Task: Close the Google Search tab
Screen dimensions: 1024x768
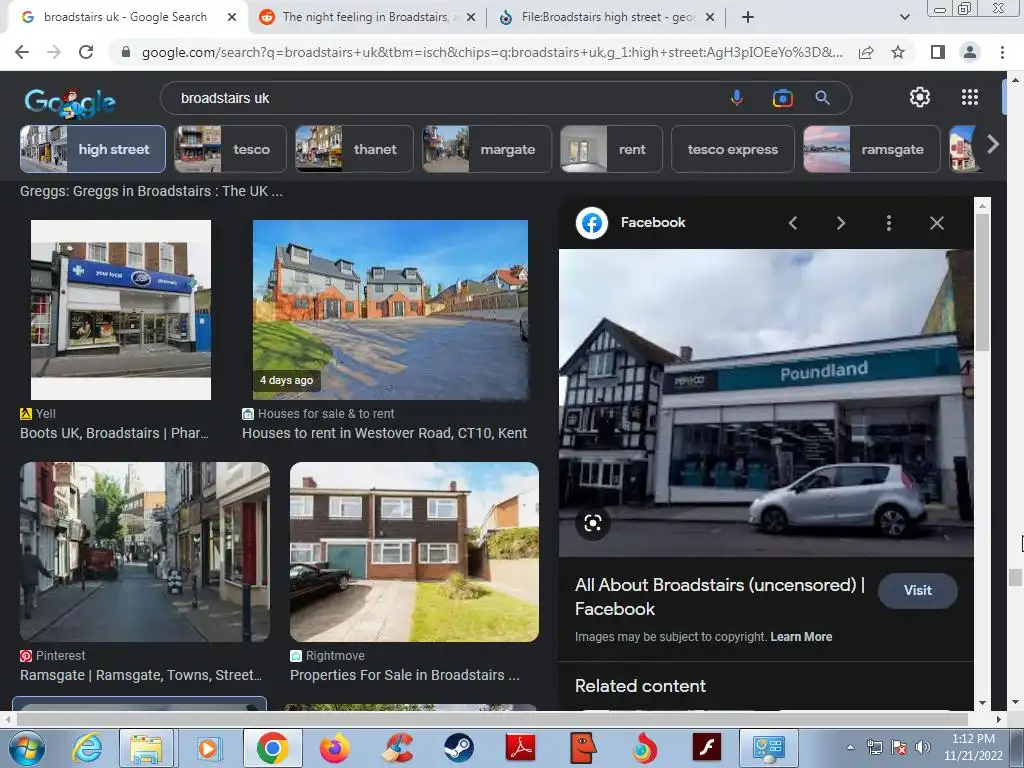Action: (232, 17)
